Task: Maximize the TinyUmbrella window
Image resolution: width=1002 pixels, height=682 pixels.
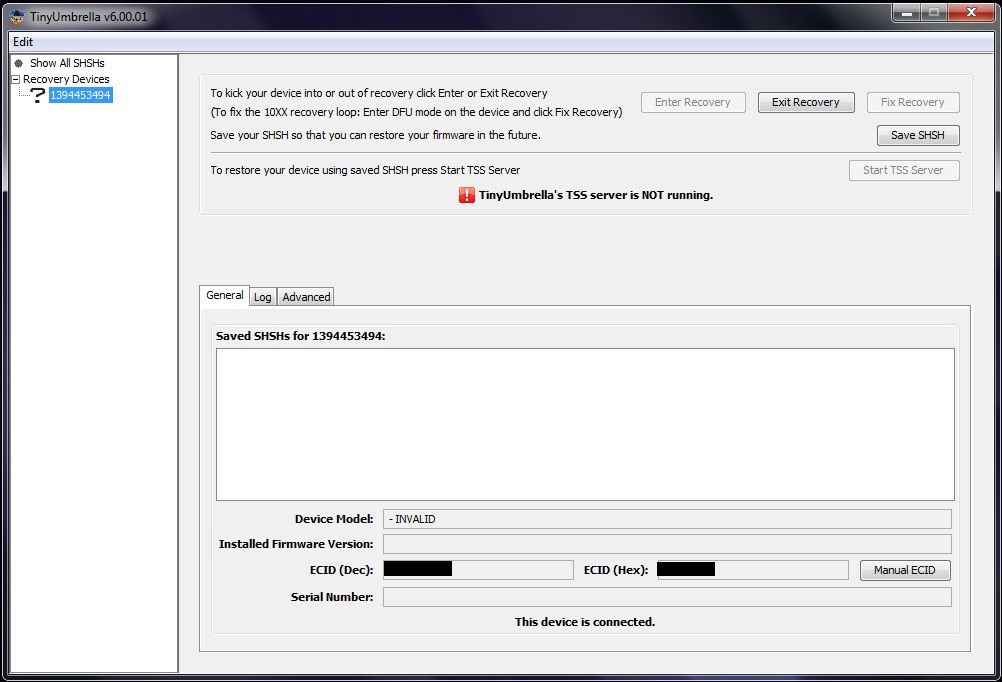Action: pos(934,13)
